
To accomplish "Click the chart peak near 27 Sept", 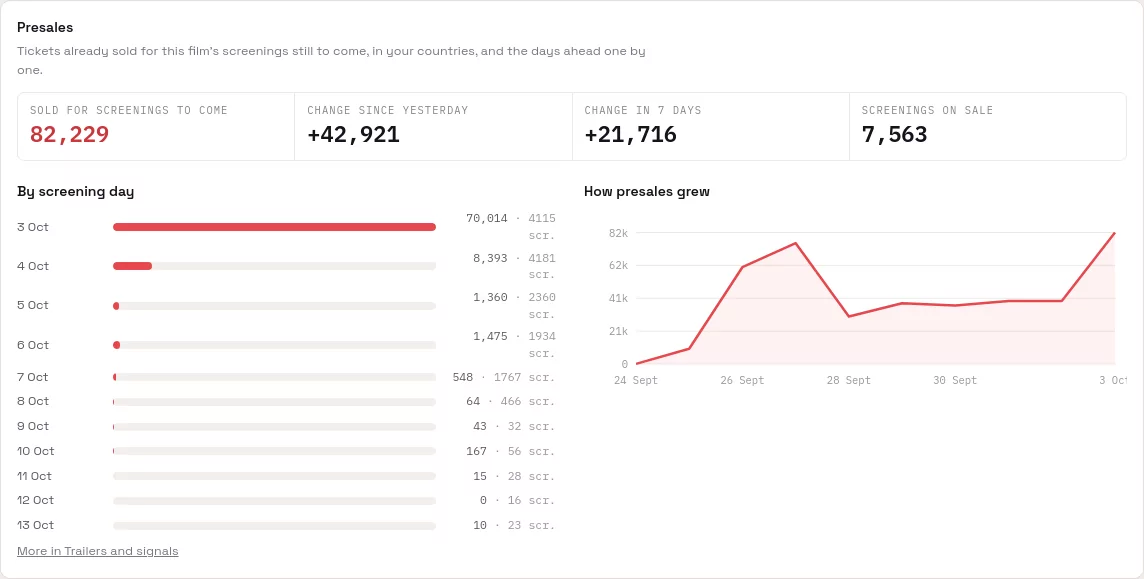I will (795, 243).
